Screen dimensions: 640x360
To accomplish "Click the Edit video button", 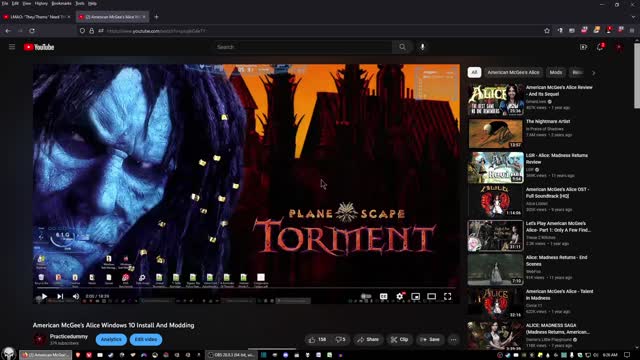I will point(146,340).
